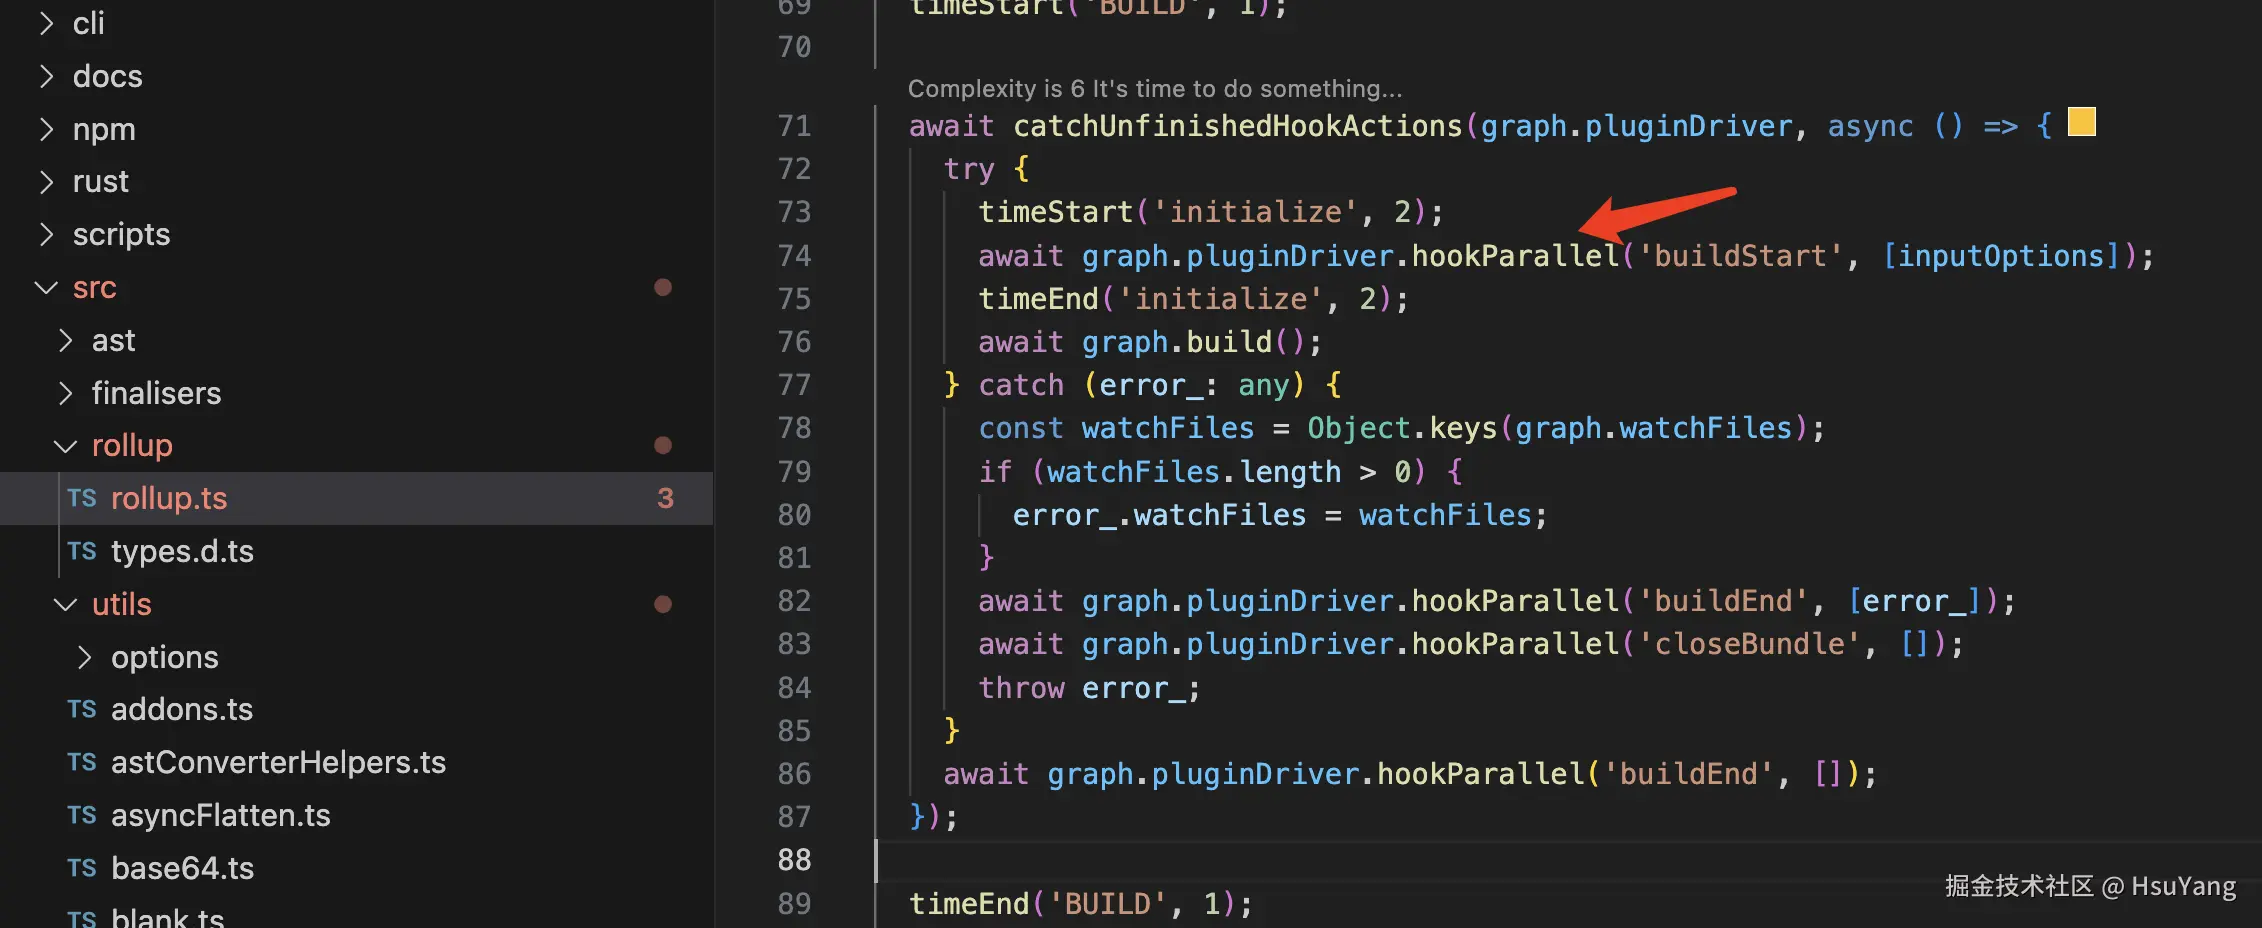Click the modified dot on the utils folder

pyautogui.click(x=663, y=604)
